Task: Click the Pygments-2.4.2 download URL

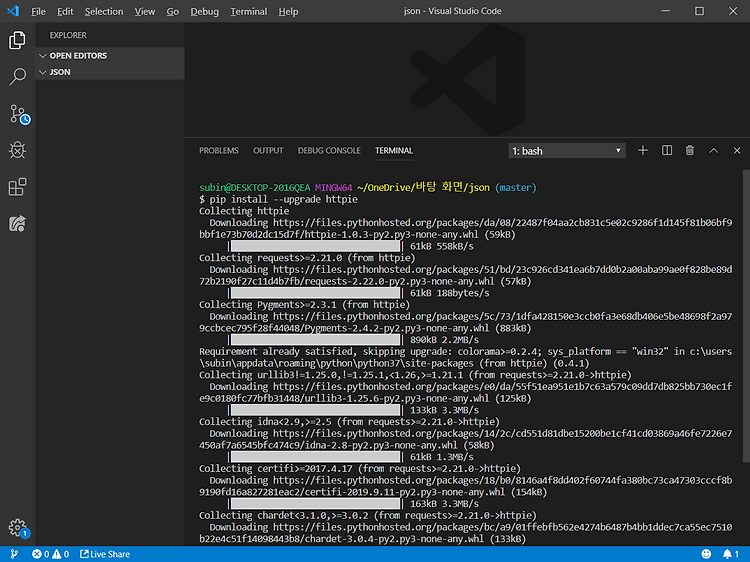Action: [x=465, y=322]
